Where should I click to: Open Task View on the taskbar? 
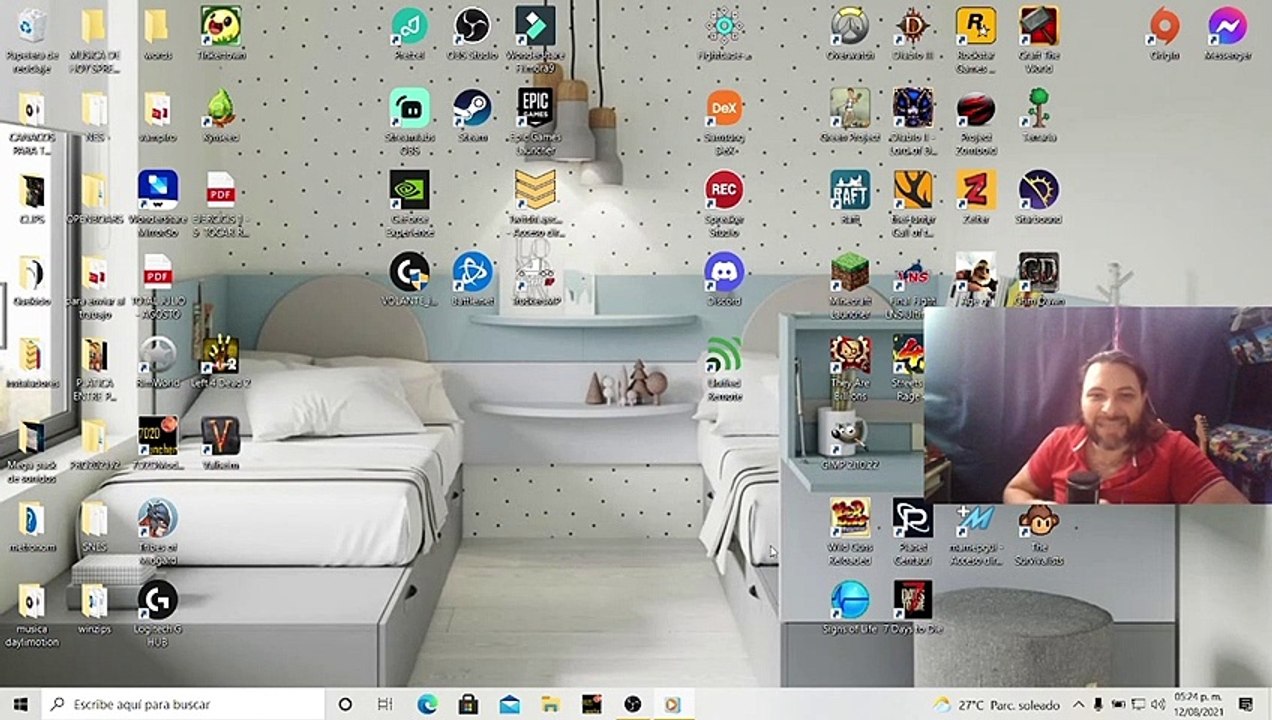pos(385,704)
